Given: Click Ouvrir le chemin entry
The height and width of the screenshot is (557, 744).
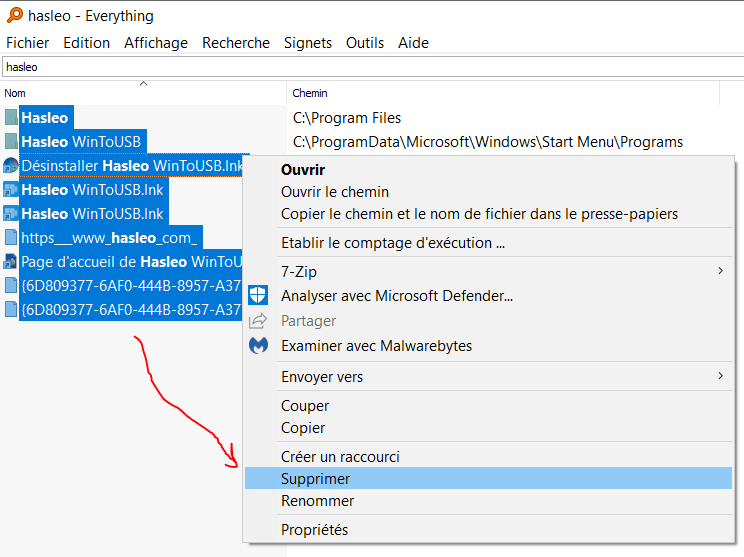Looking at the screenshot, I should [335, 192].
